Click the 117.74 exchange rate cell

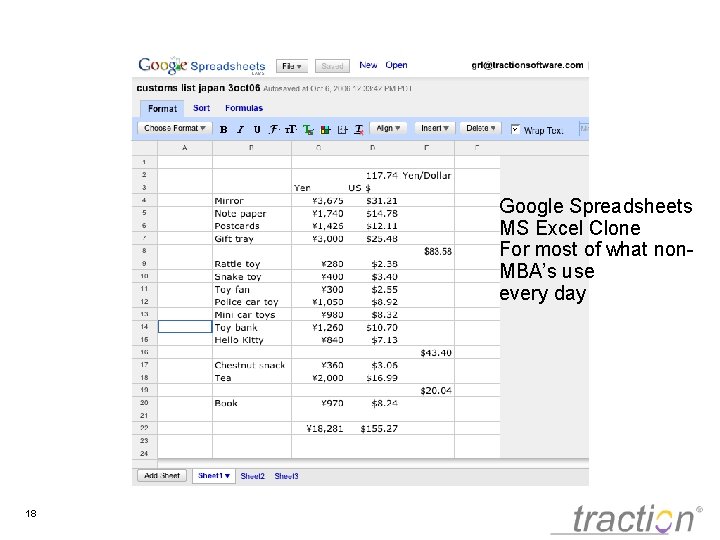click(x=372, y=175)
